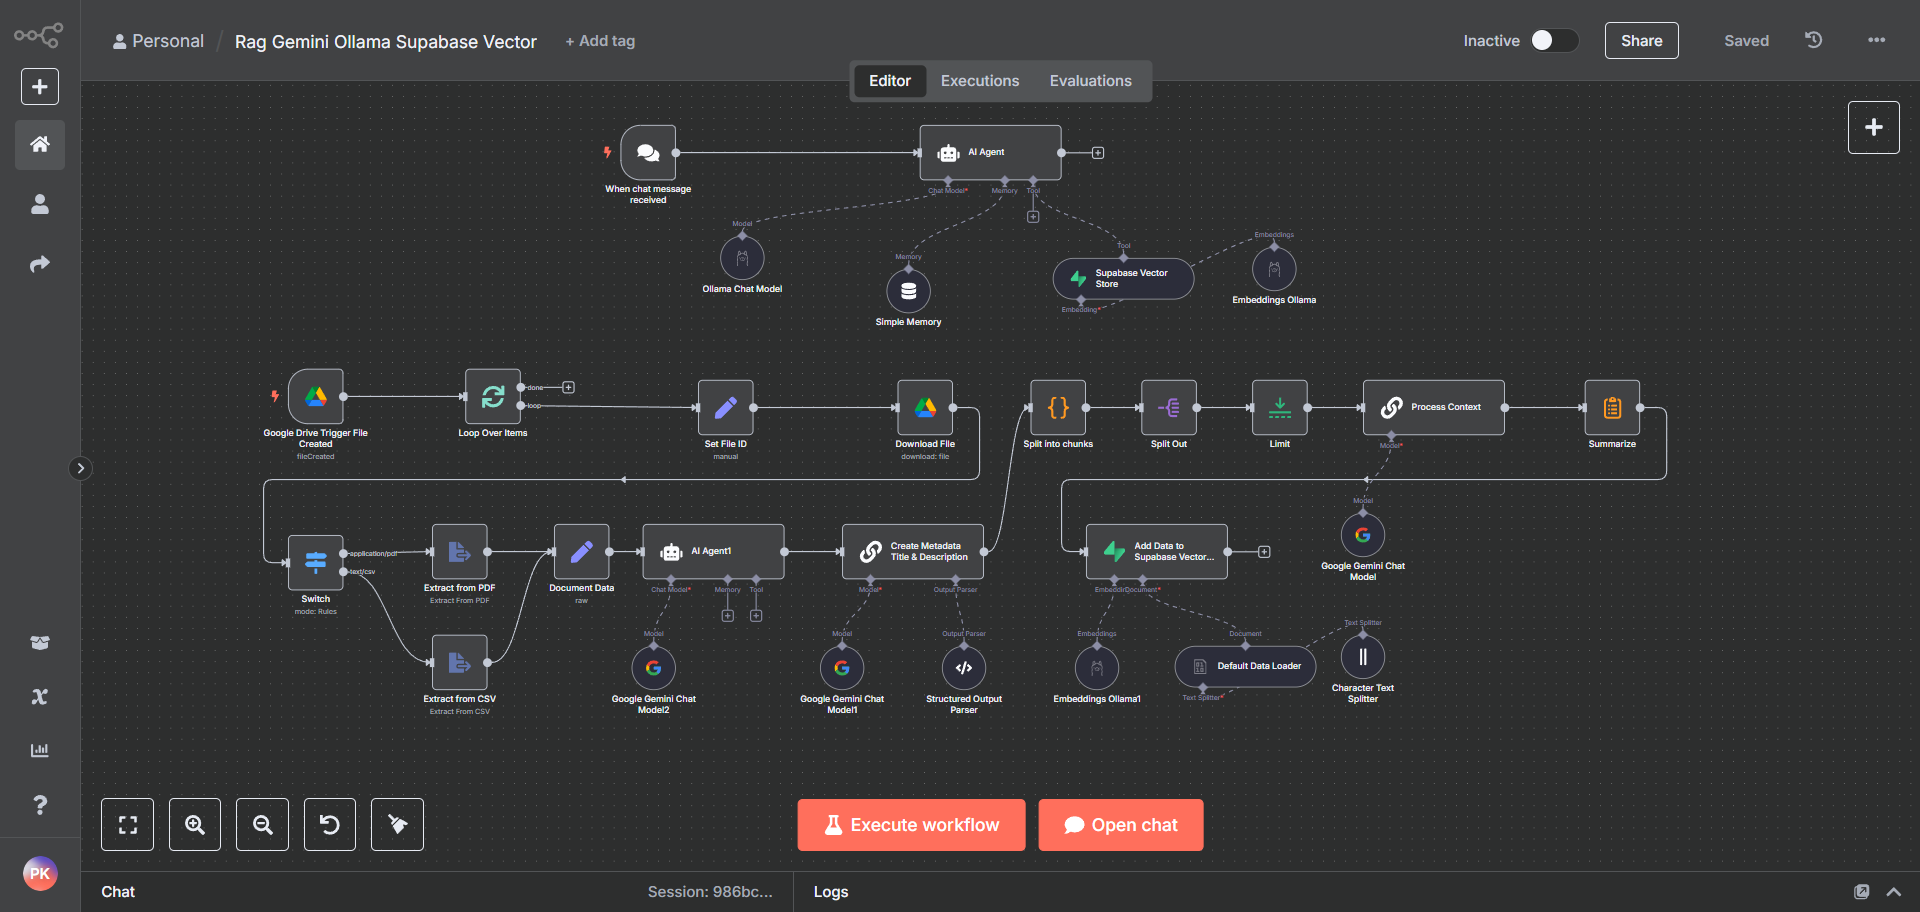Open workflow history icon

pos(1814,40)
